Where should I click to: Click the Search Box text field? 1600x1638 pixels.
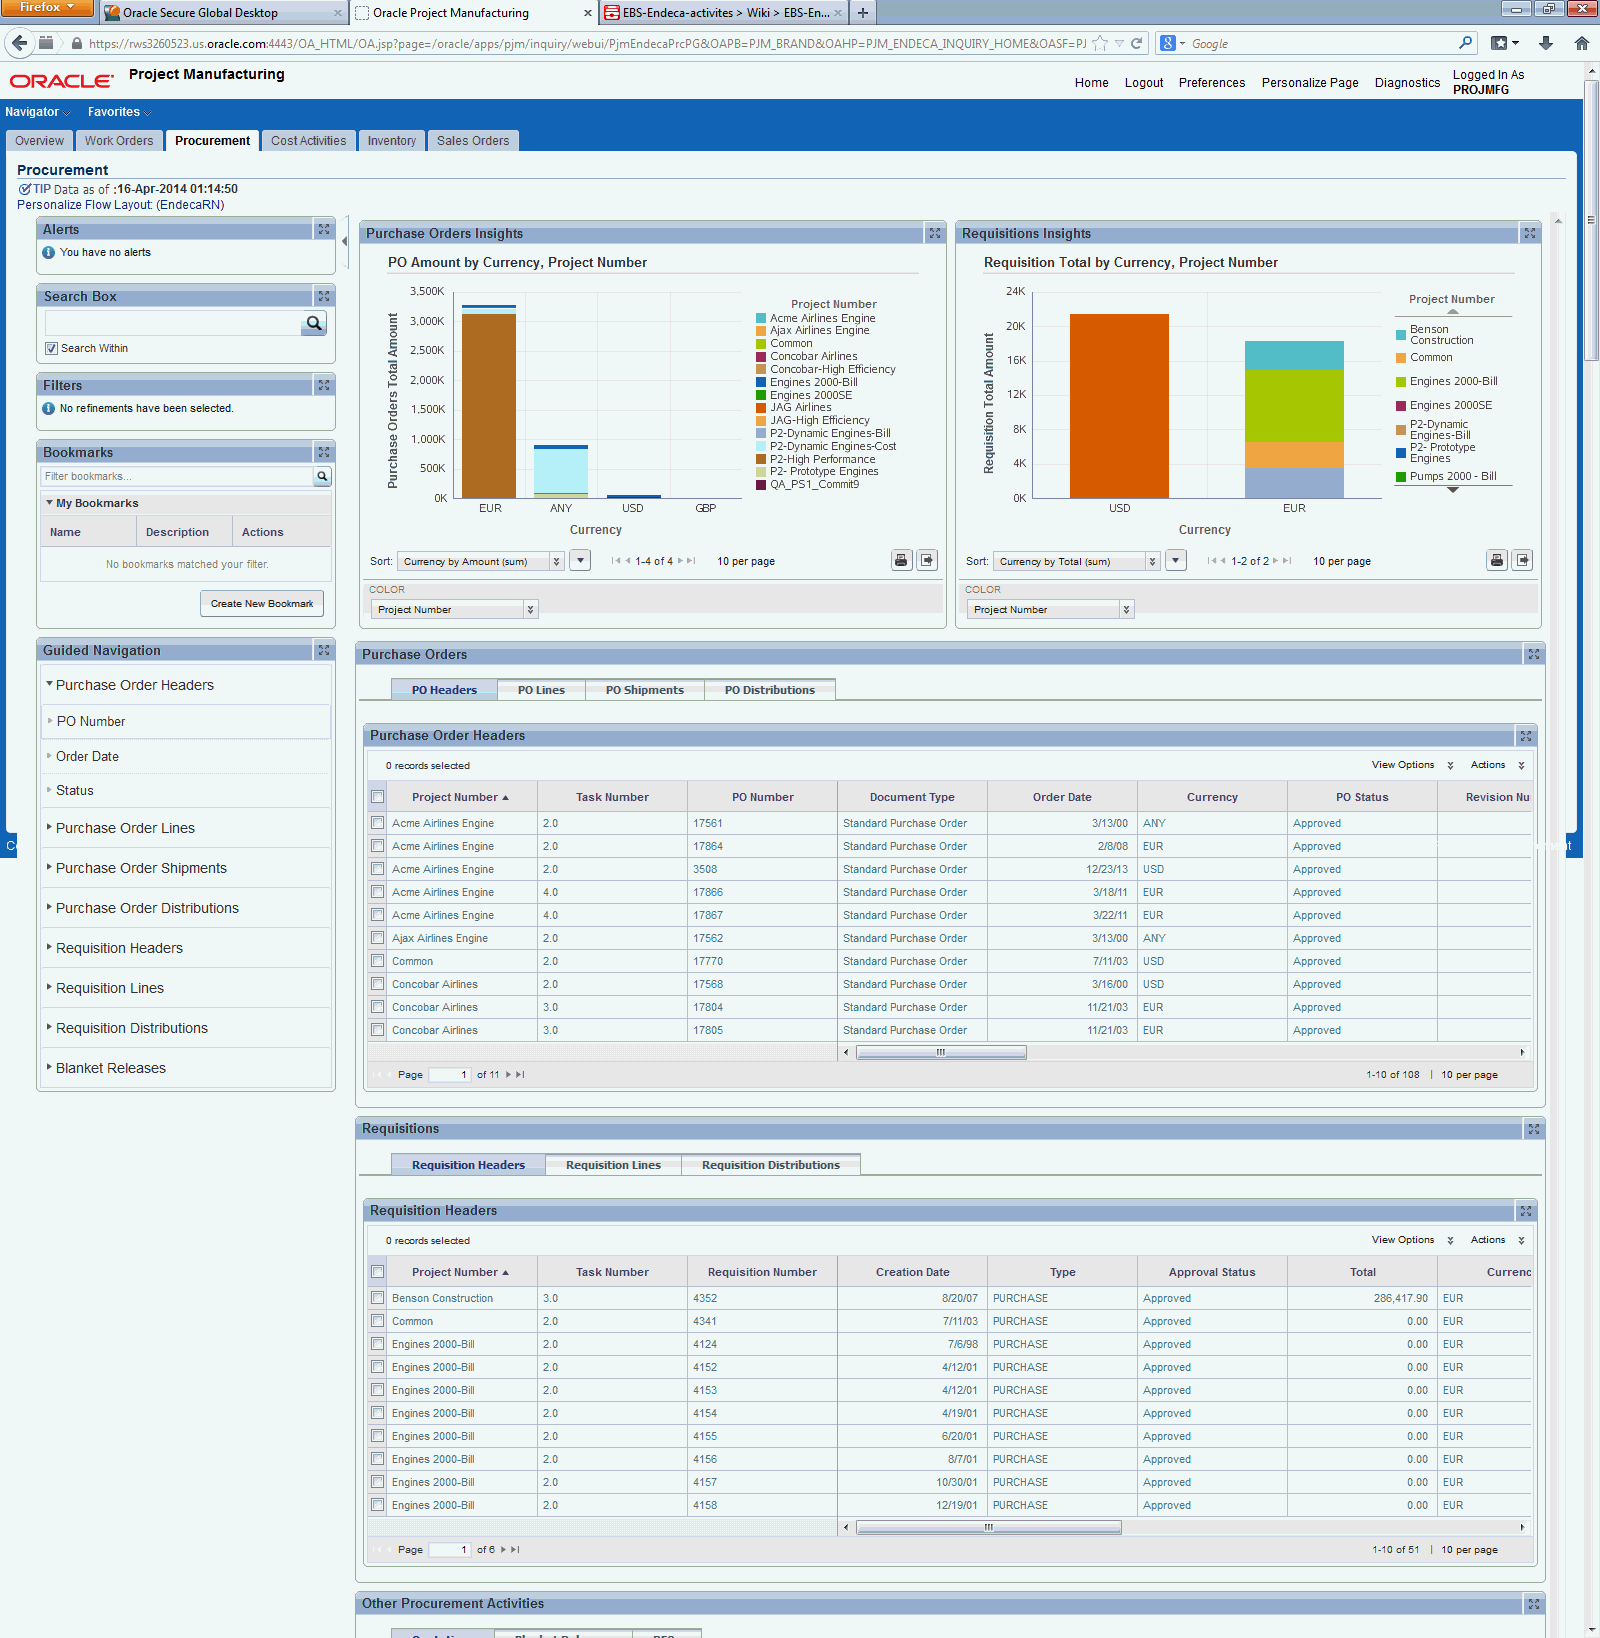173,323
